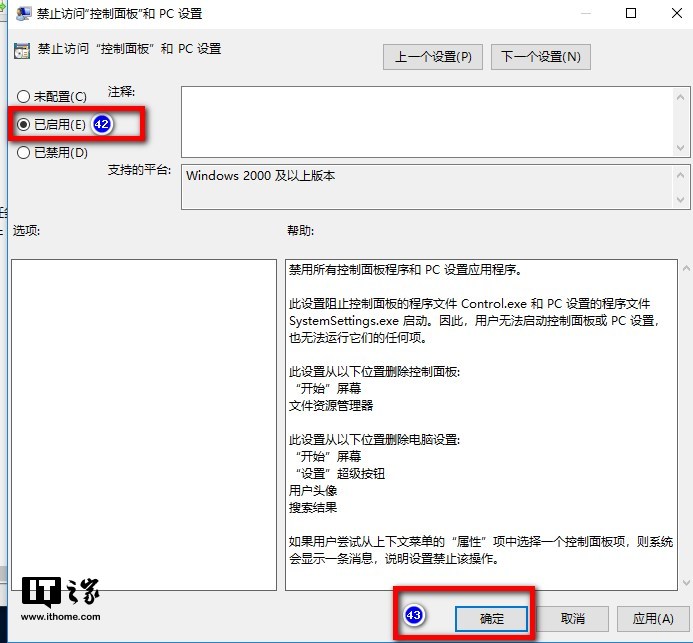Click the help text line '文件资源管理器'
Image resolution: width=693 pixels, height=643 pixels.
click(331, 405)
